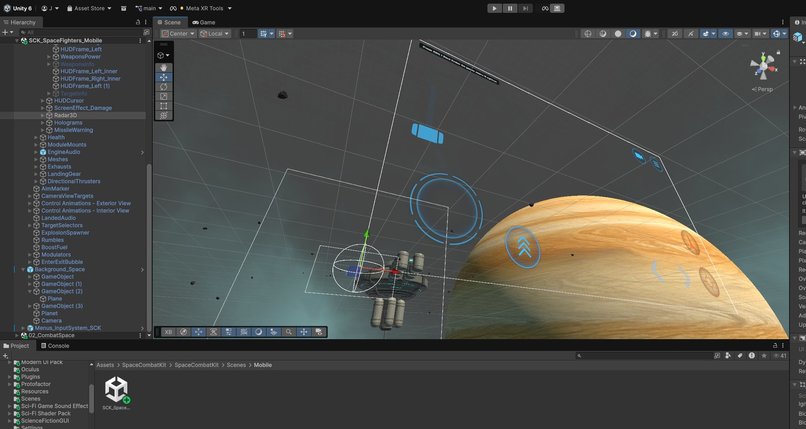Click the Play button

point(494,8)
